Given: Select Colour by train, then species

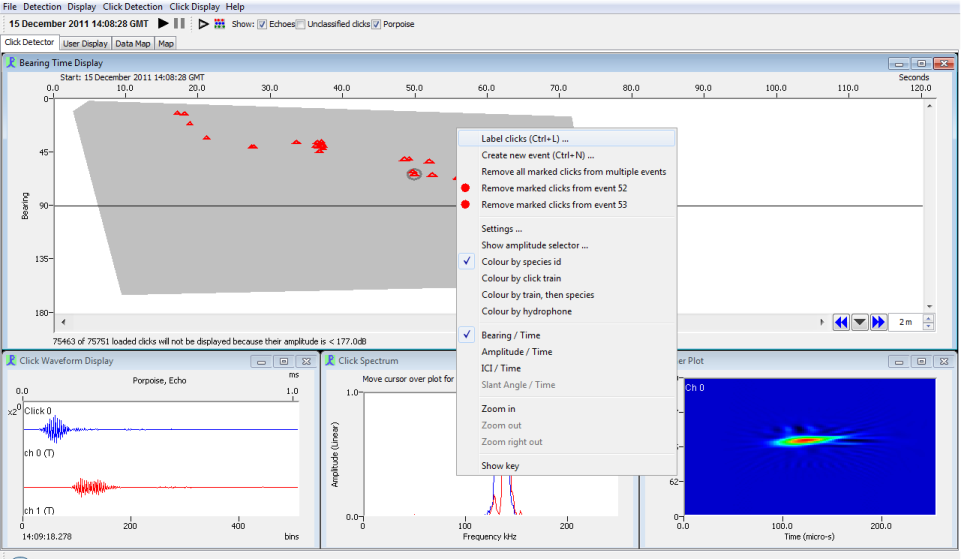Looking at the screenshot, I should tap(567, 295).
